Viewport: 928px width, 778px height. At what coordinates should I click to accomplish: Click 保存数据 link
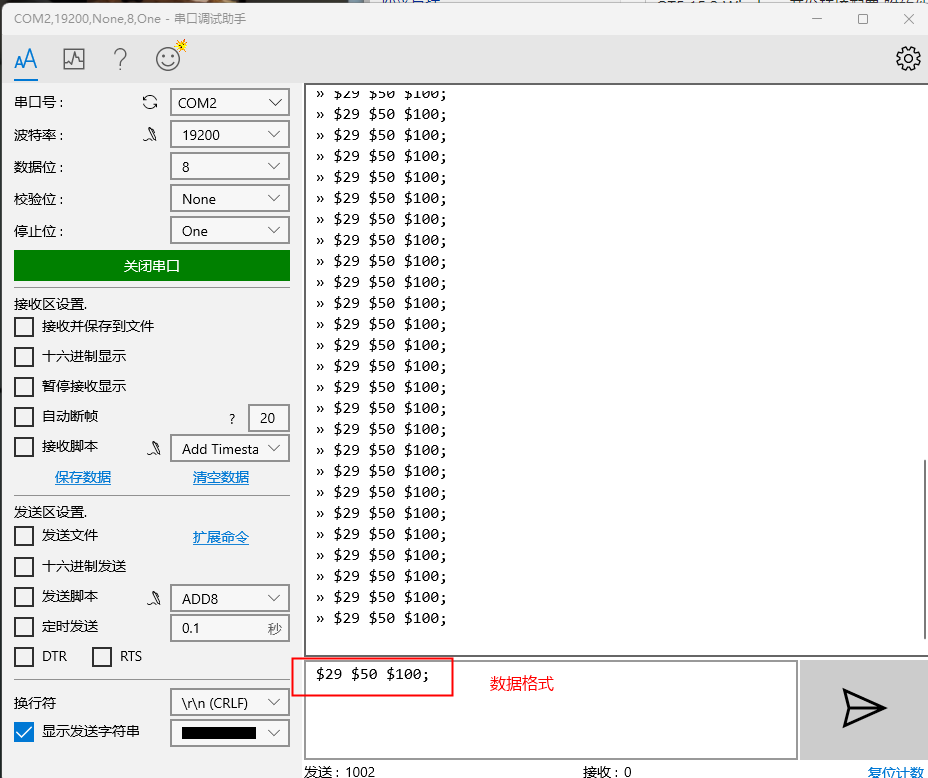[83, 477]
